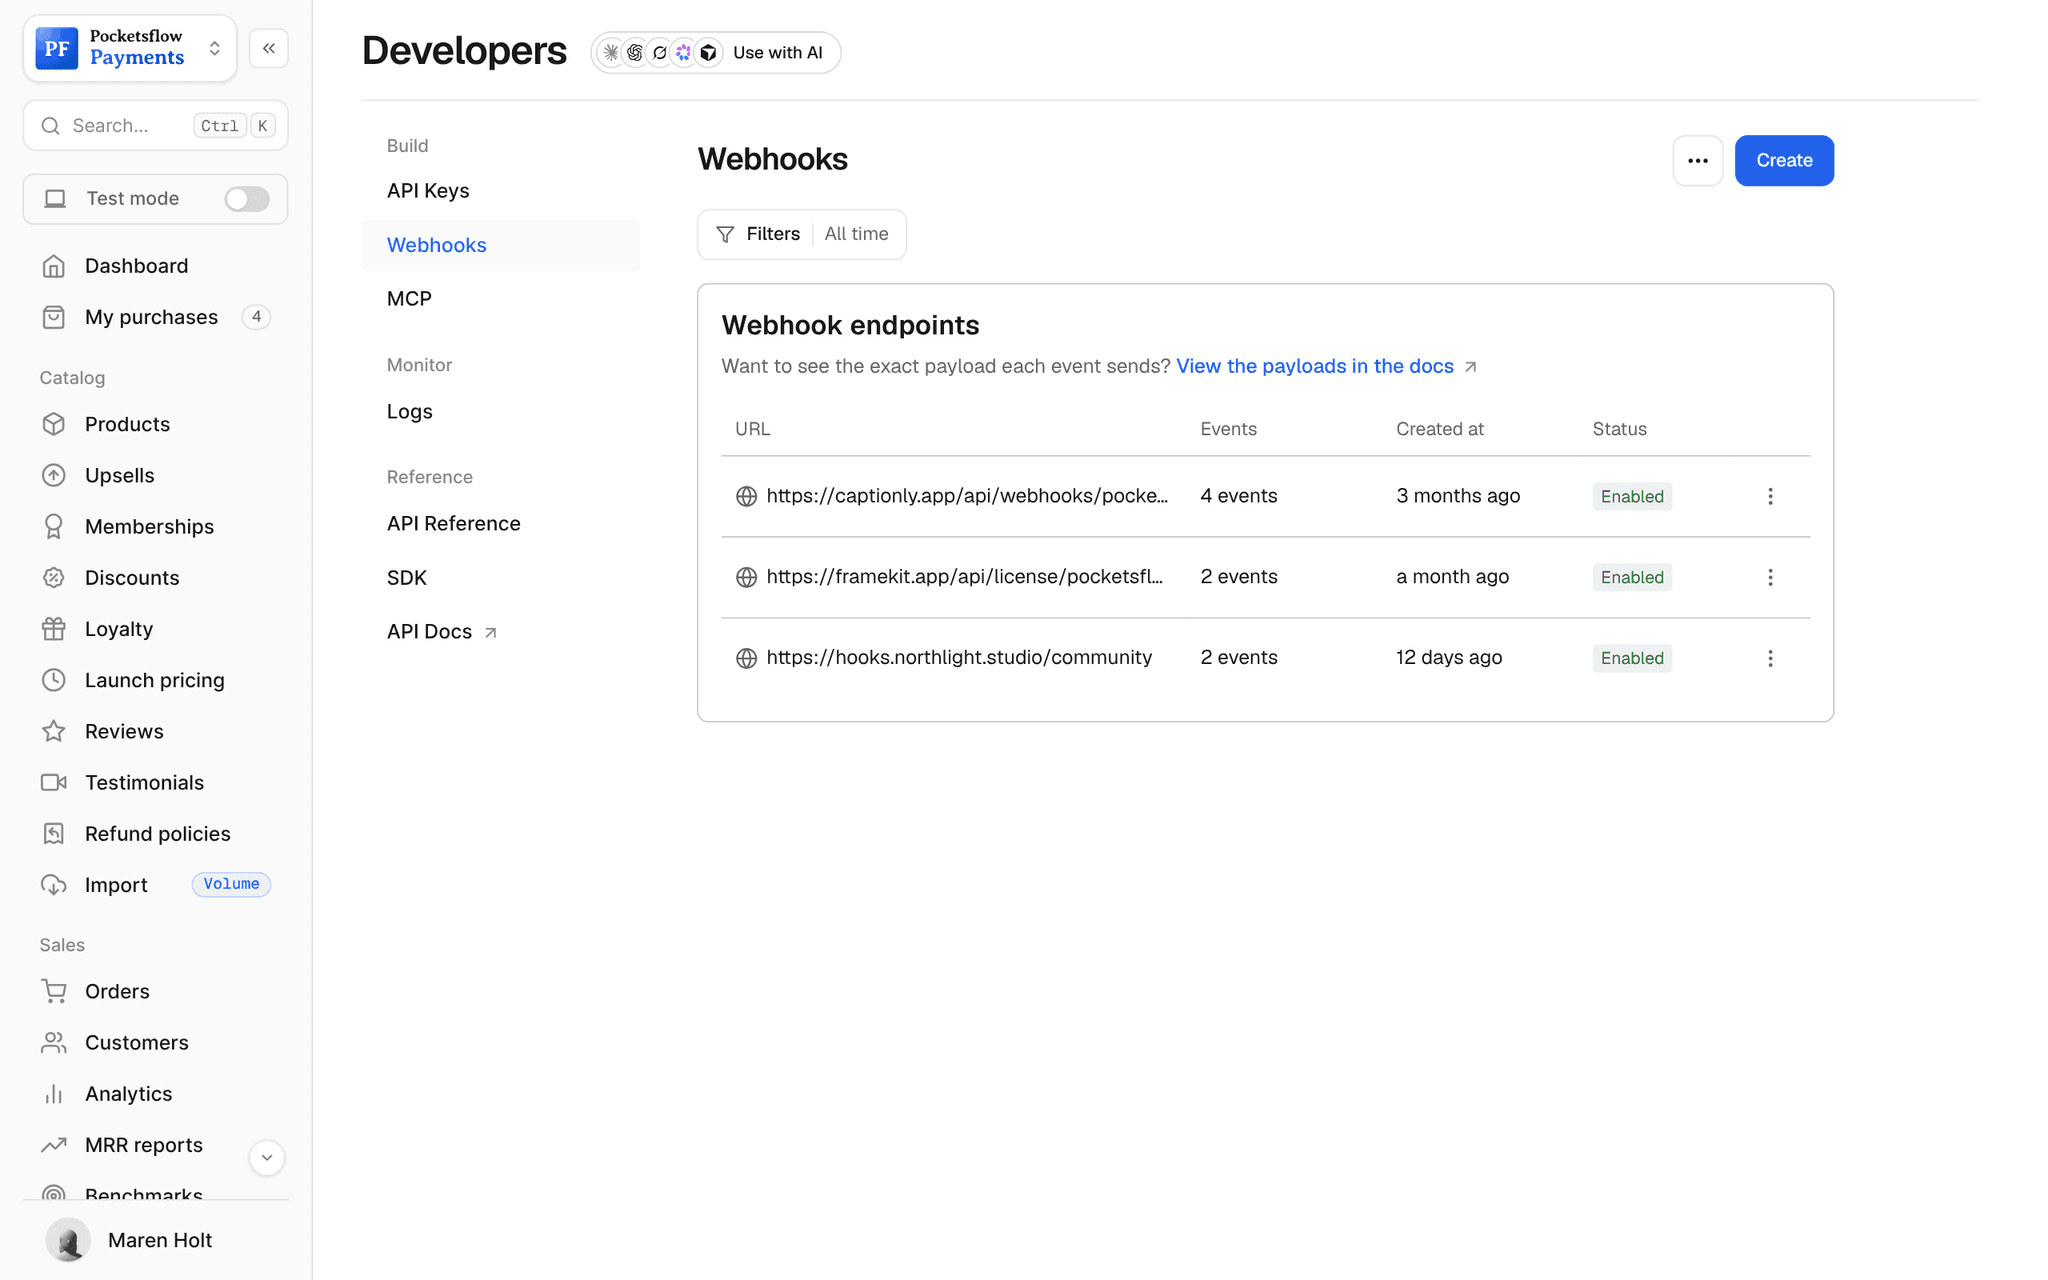Click the Import cloud download icon
This screenshot has height=1280, width=2048.
point(54,885)
